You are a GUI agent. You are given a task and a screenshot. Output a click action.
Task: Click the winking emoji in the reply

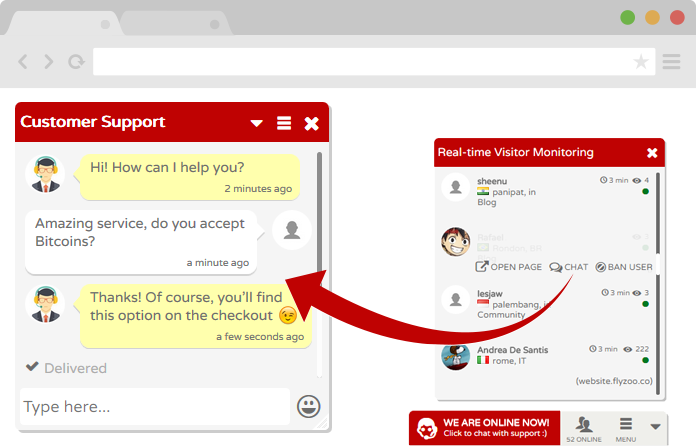pyautogui.click(x=288, y=315)
